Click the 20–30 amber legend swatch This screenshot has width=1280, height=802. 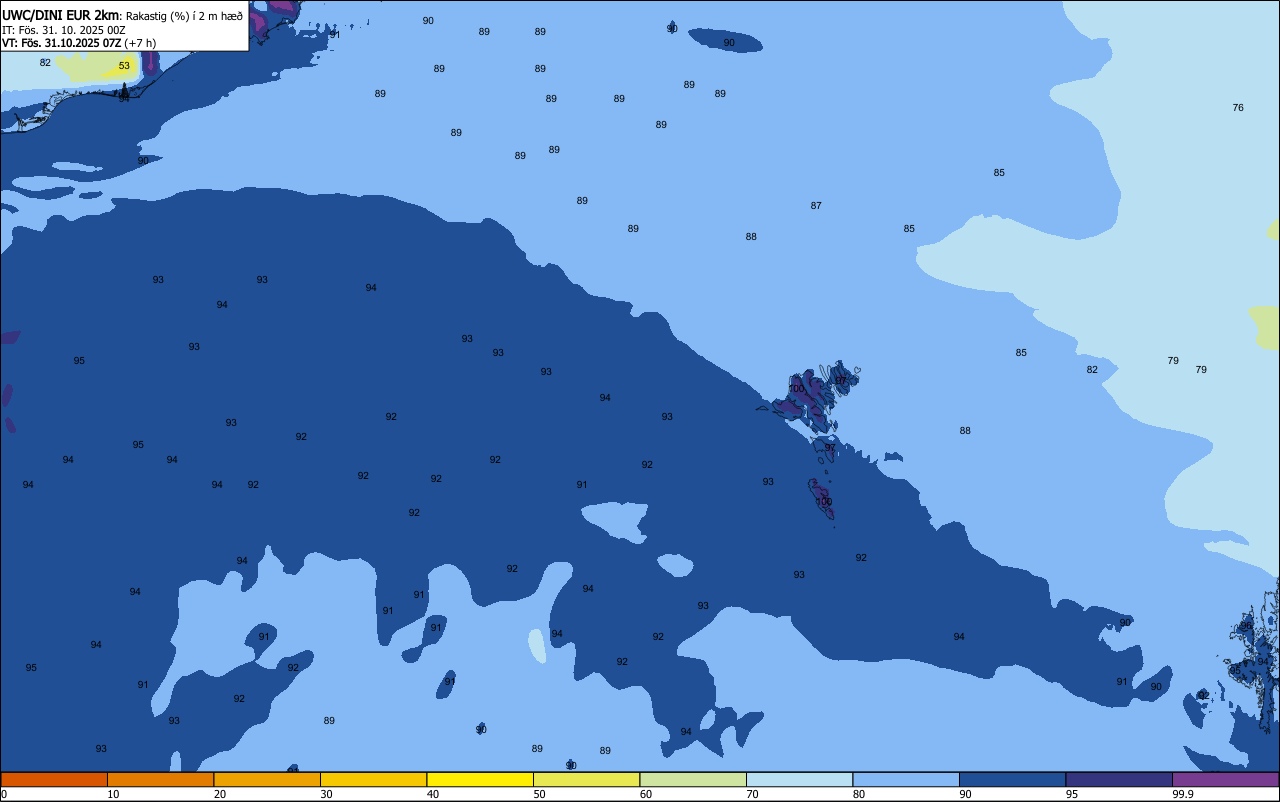pyautogui.click(x=267, y=779)
